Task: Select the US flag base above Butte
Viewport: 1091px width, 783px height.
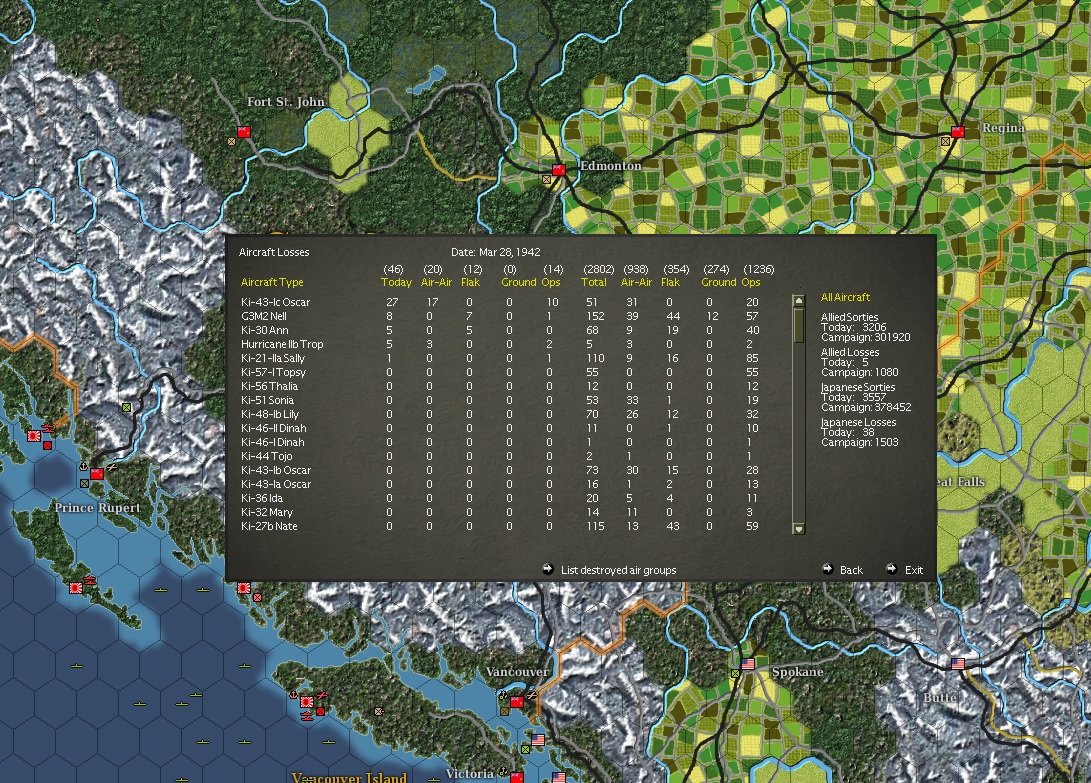Action: tap(958, 664)
